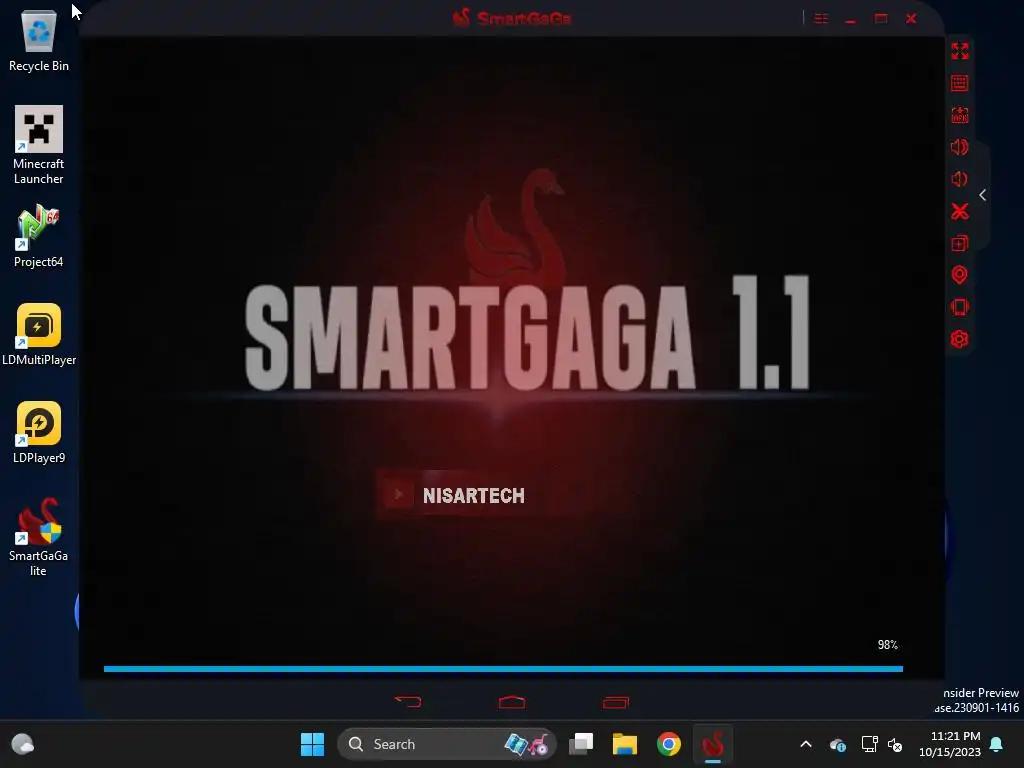1024x768 pixels.
Task: Click the 98% loading text
Action: pyautogui.click(x=888, y=645)
